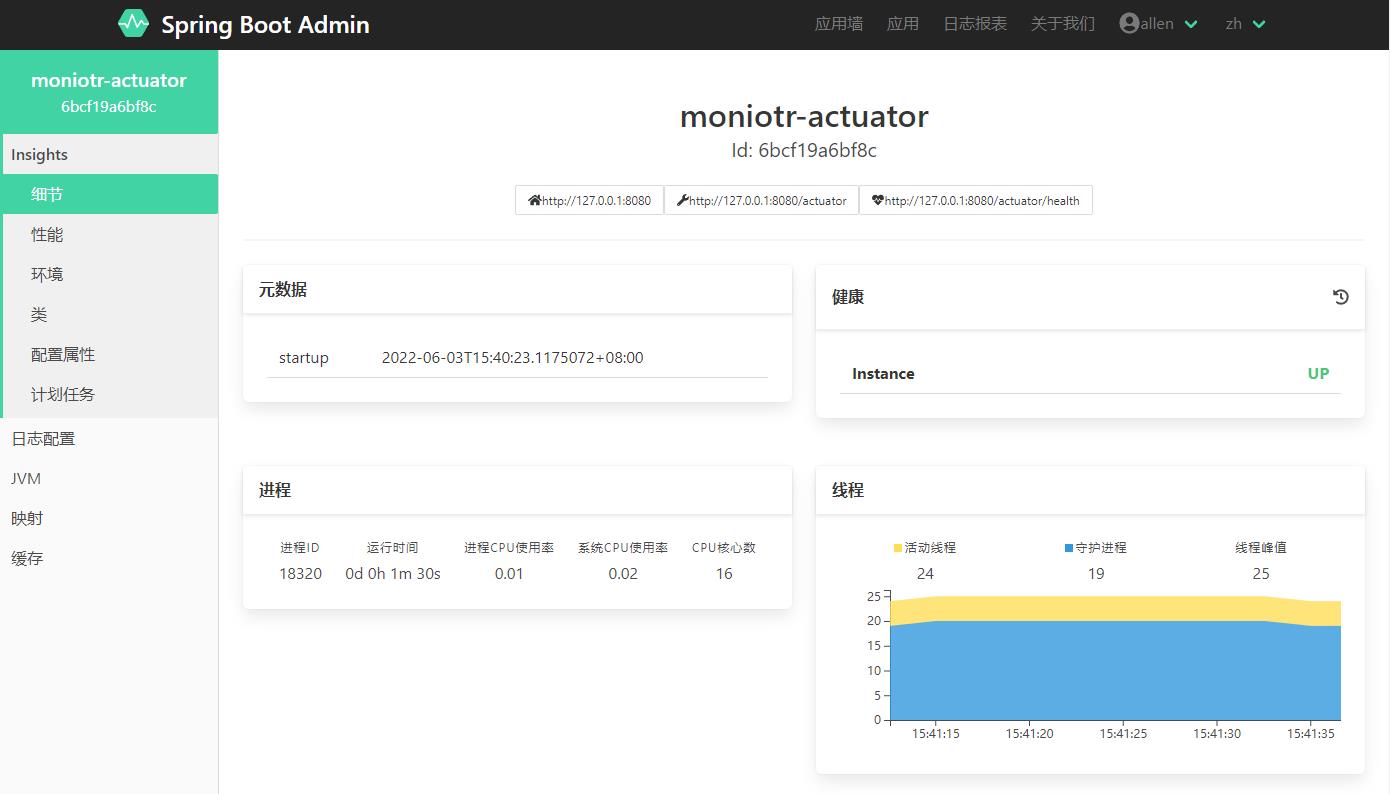Collapse the Insights sidebar section
1390x794 pixels.
[109, 154]
